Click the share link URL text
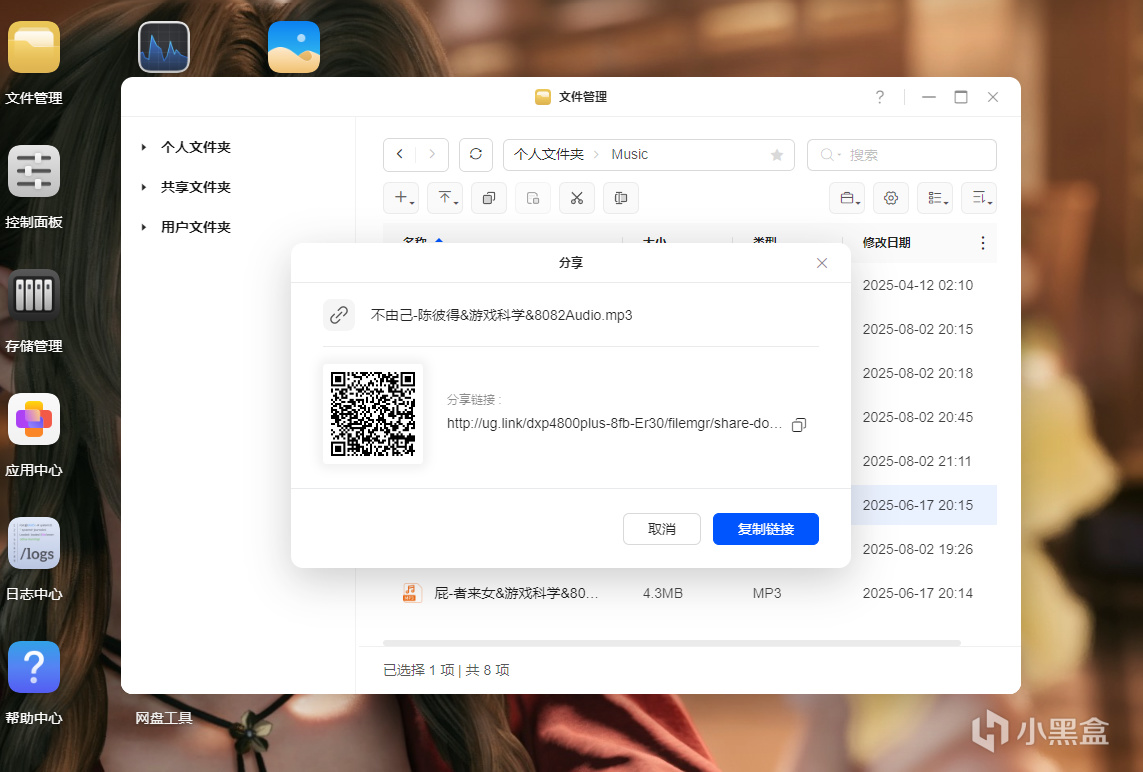The height and width of the screenshot is (772, 1143). click(615, 424)
